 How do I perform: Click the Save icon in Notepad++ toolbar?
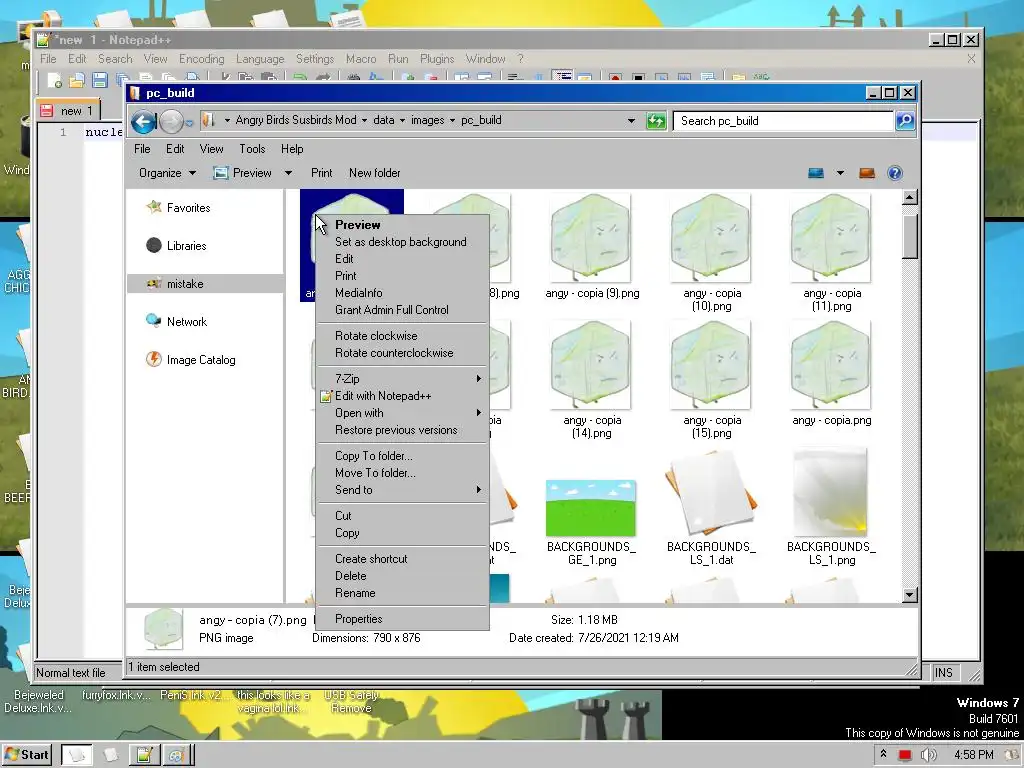coord(99,80)
